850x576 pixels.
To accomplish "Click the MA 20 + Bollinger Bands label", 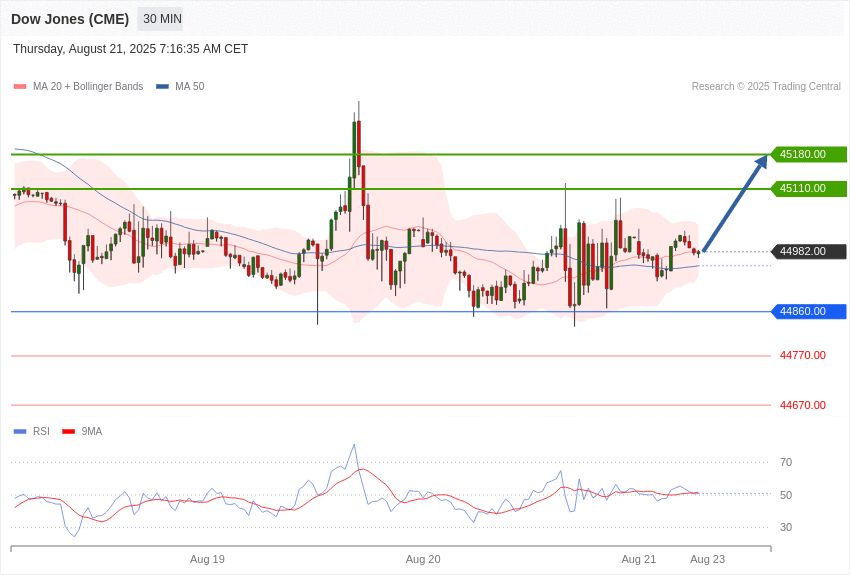I will tap(88, 87).
